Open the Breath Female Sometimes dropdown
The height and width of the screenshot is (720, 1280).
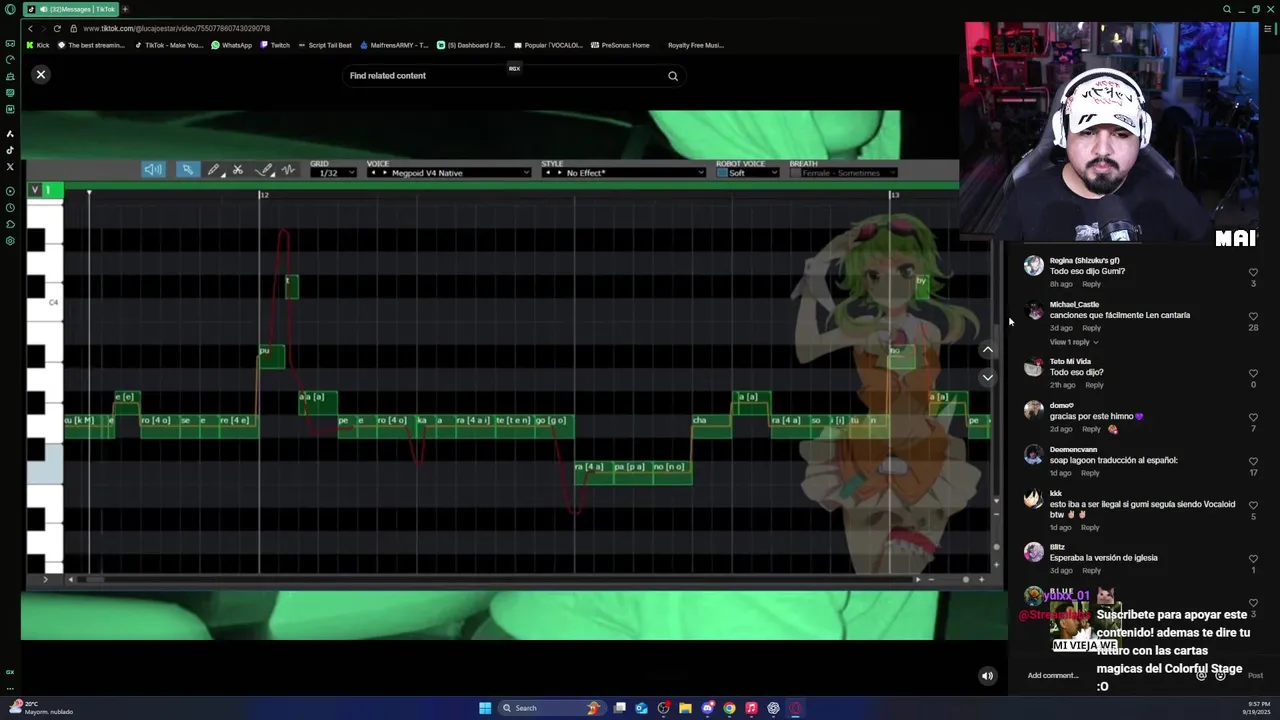pyautogui.click(x=850, y=173)
